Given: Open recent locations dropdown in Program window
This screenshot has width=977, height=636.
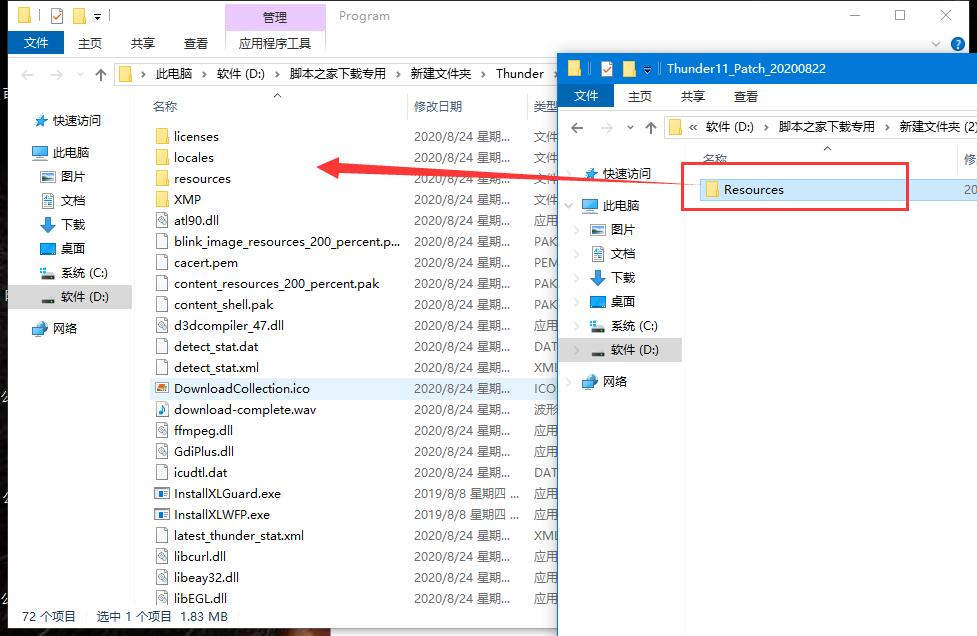Looking at the screenshot, I should coord(80,75).
